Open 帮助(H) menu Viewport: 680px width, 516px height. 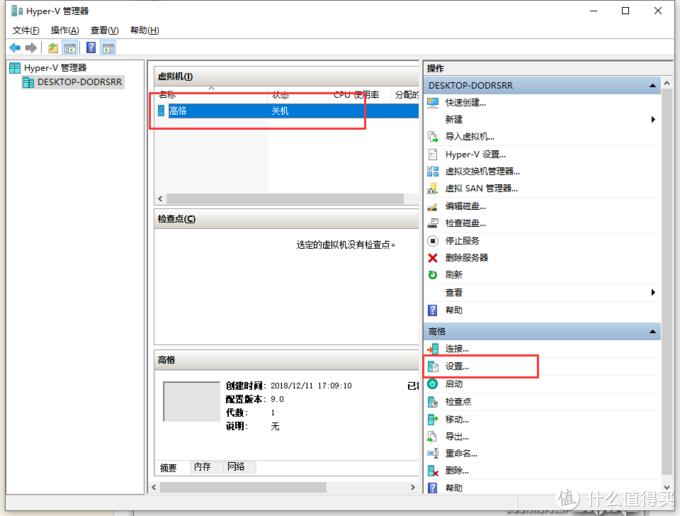pos(145,30)
